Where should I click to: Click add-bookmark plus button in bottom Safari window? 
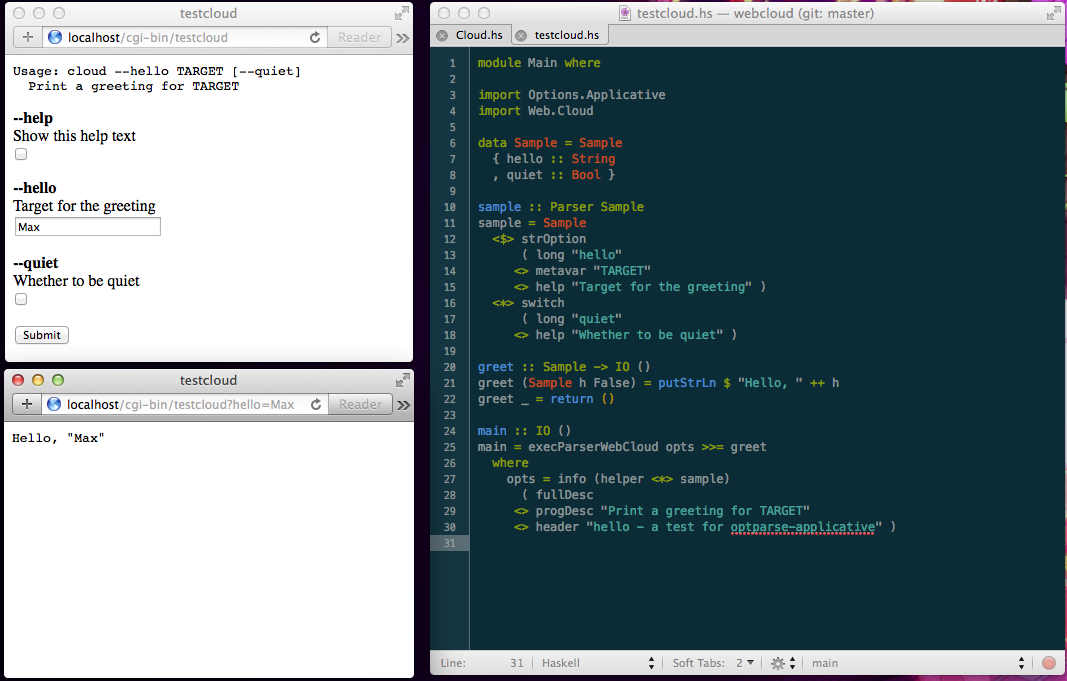click(x=27, y=404)
